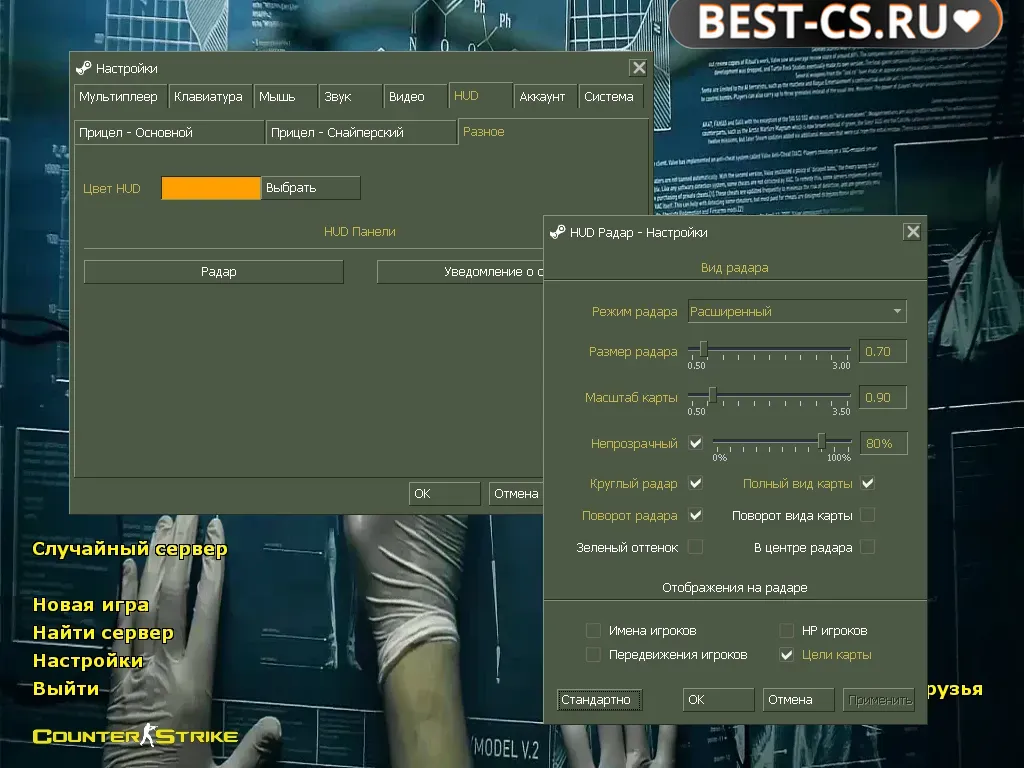Start Новая игра from main menu
The image size is (1024, 768).
click(x=91, y=605)
